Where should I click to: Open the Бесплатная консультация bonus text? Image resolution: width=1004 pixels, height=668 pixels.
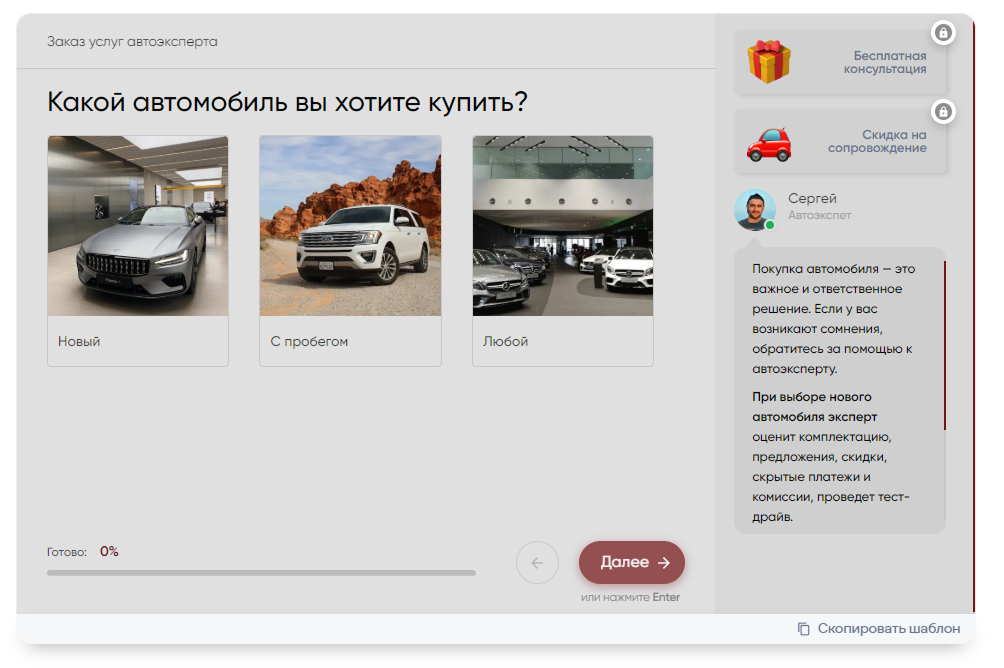click(x=884, y=62)
